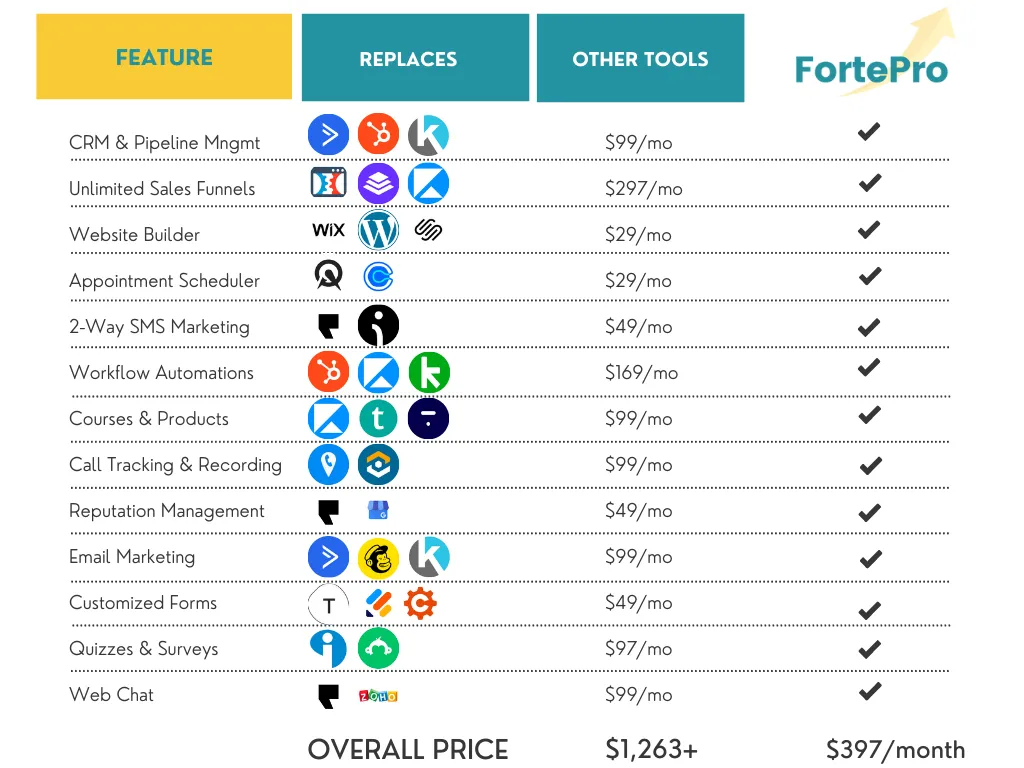Click checkmark for CRM & Pipeline Mngmt

(869, 132)
